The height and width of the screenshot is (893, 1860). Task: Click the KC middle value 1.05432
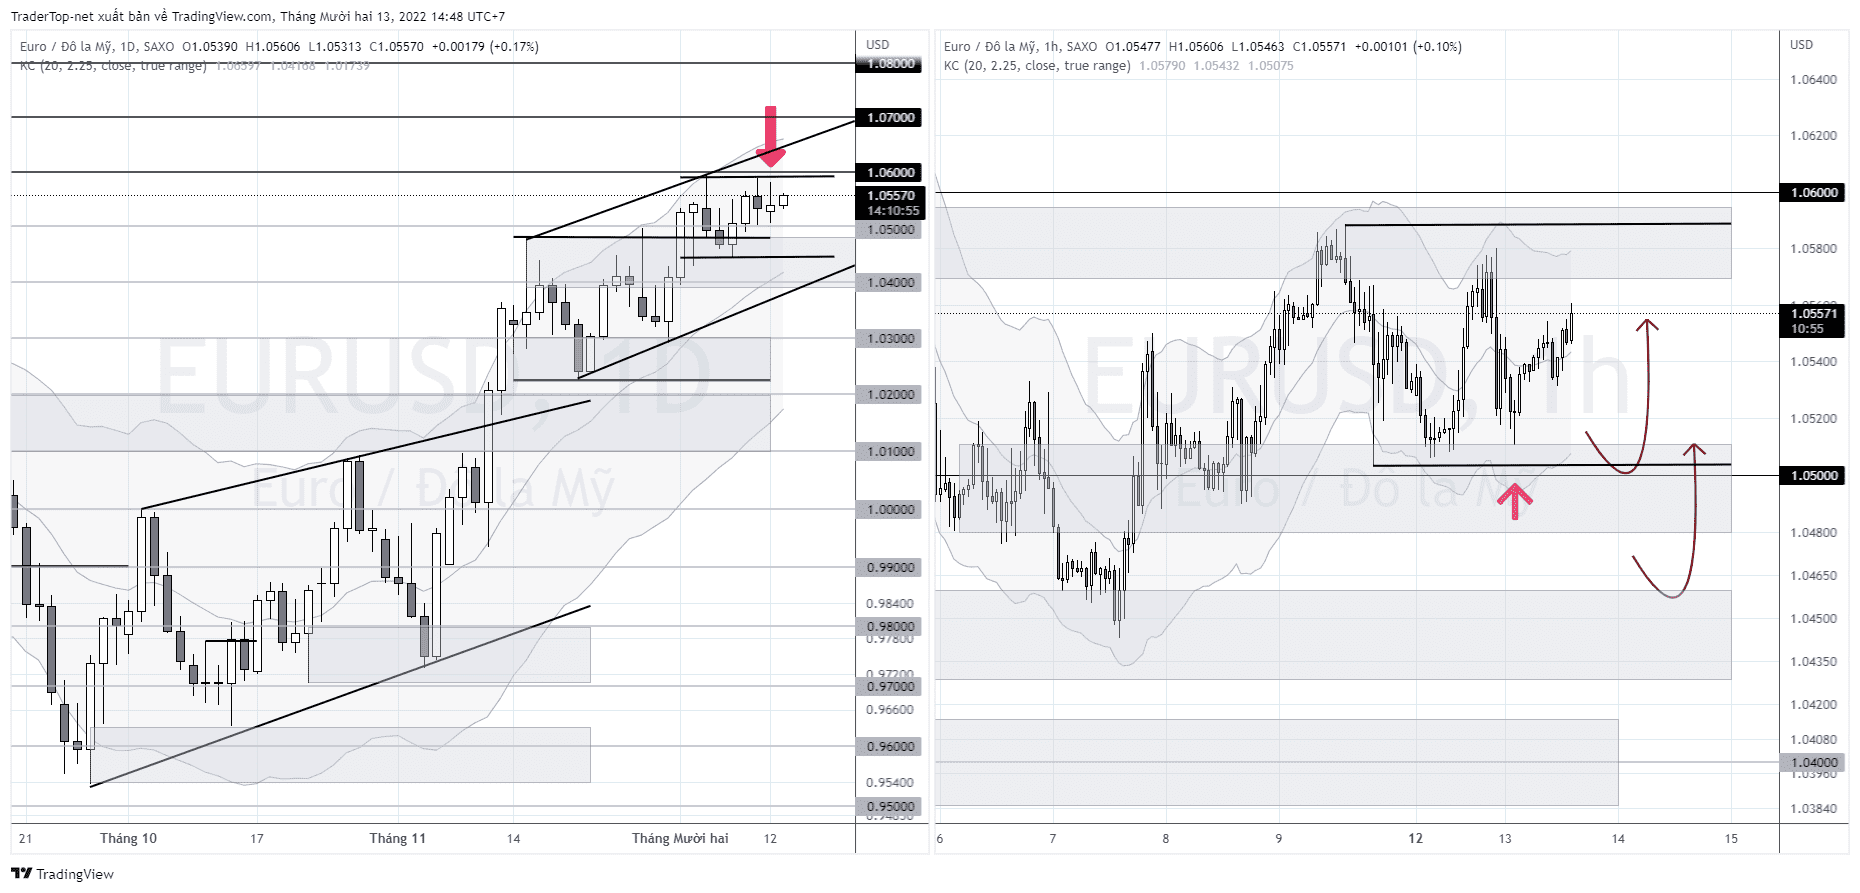pos(1216,66)
